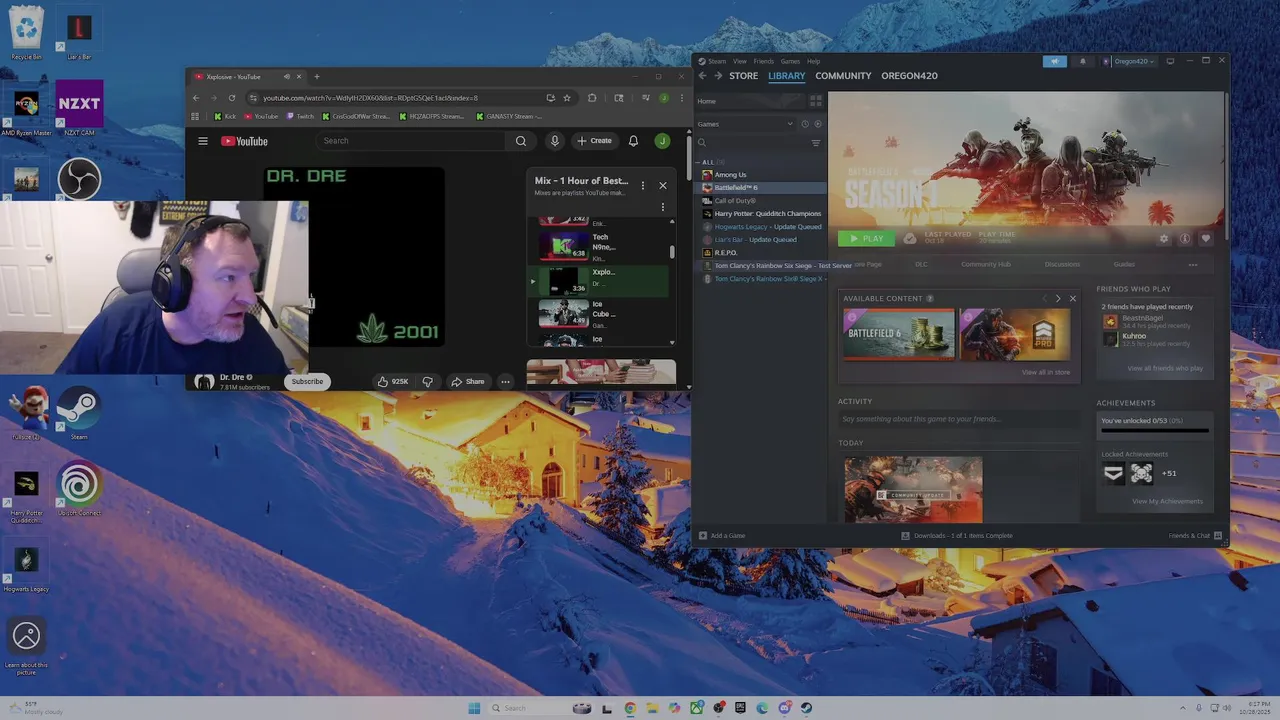Open Windows Start menu
The width and height of the screenshot is (1280, 720).
pos(474,708)
